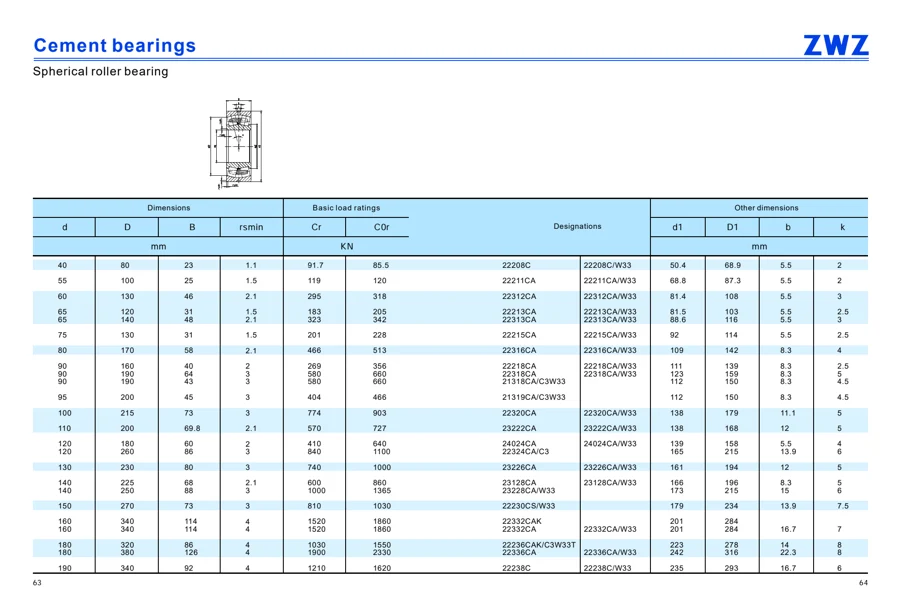Click designation 23226CA
Image resolution: width=900 pixels, height=615 pixels.
(519, 467)
